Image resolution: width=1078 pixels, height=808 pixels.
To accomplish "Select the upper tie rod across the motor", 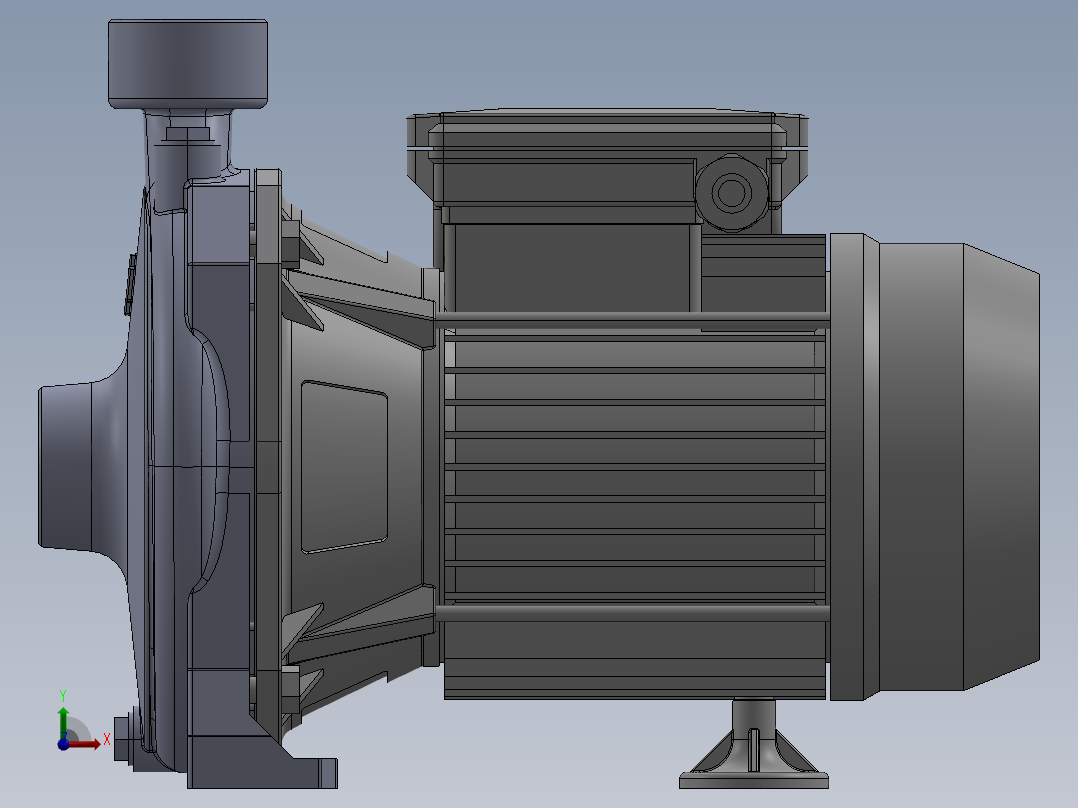I will (632, 318).
